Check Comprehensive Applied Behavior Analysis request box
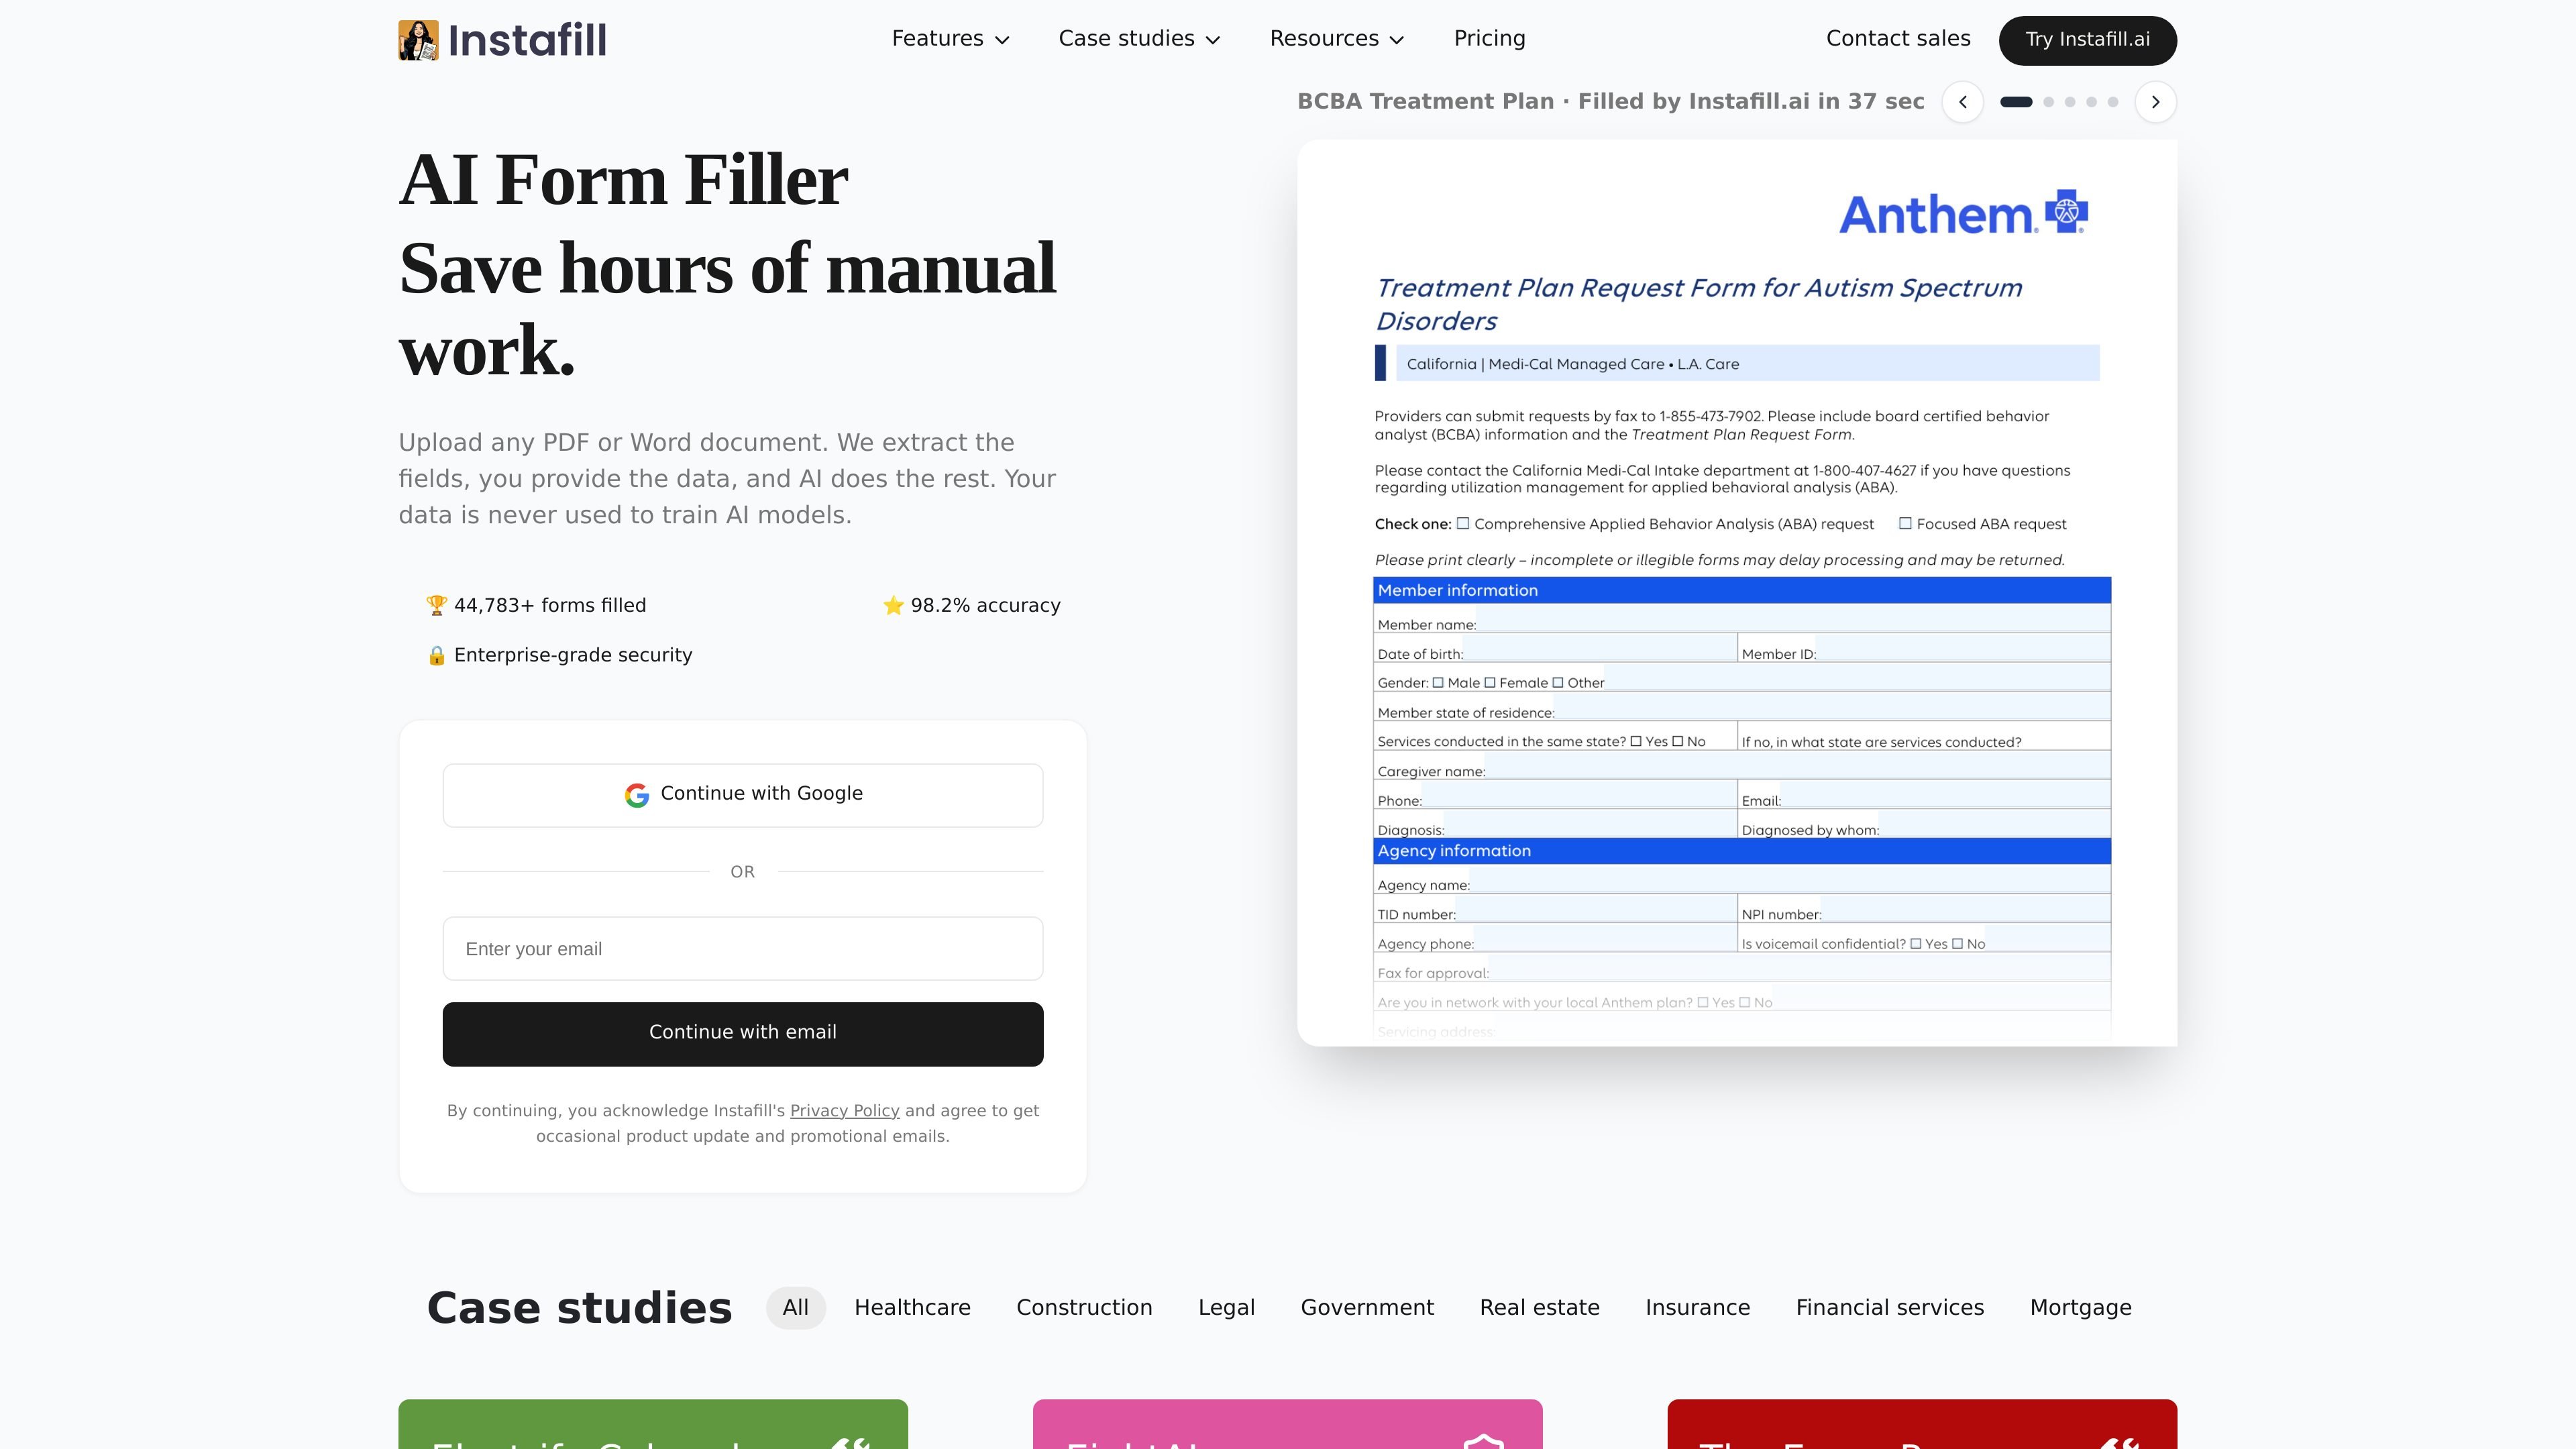This screenshot has height=1449, width=2576. click(x=1463, y=523)
